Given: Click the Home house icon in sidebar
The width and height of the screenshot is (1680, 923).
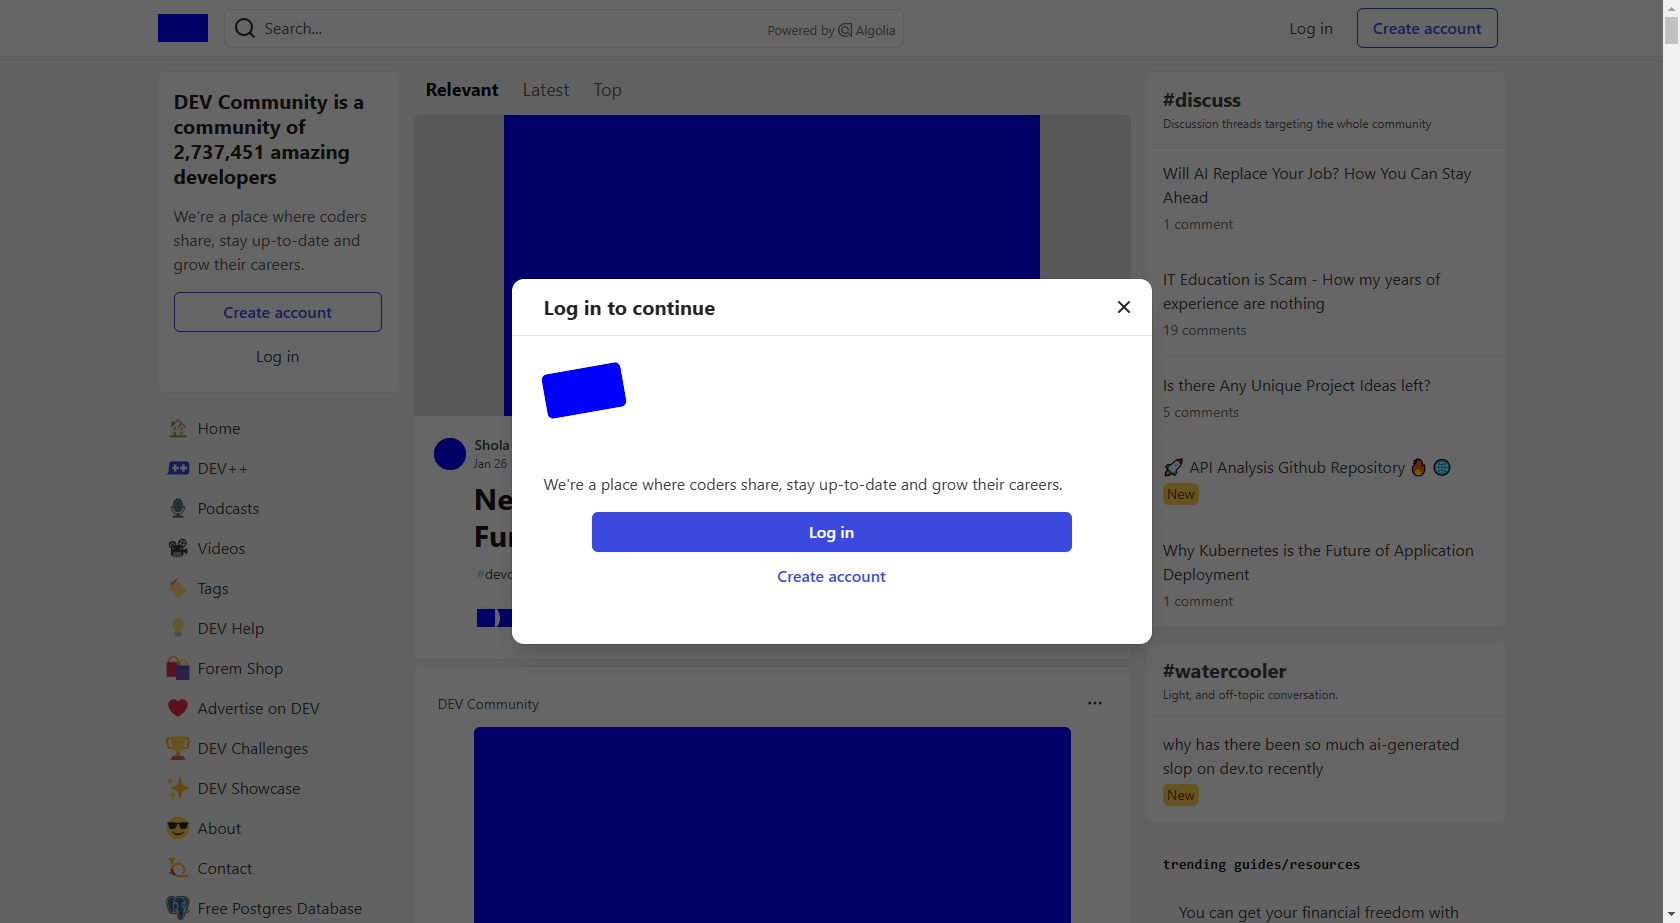Looking at the screenshot, I should click(x=178, y=428).
